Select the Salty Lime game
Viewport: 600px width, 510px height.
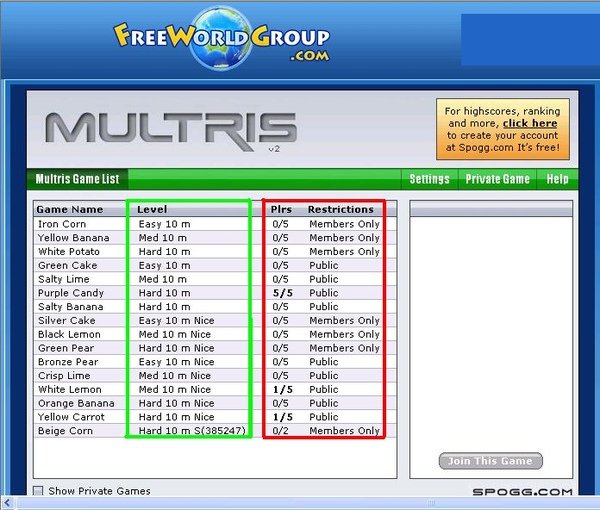point(215,279)
